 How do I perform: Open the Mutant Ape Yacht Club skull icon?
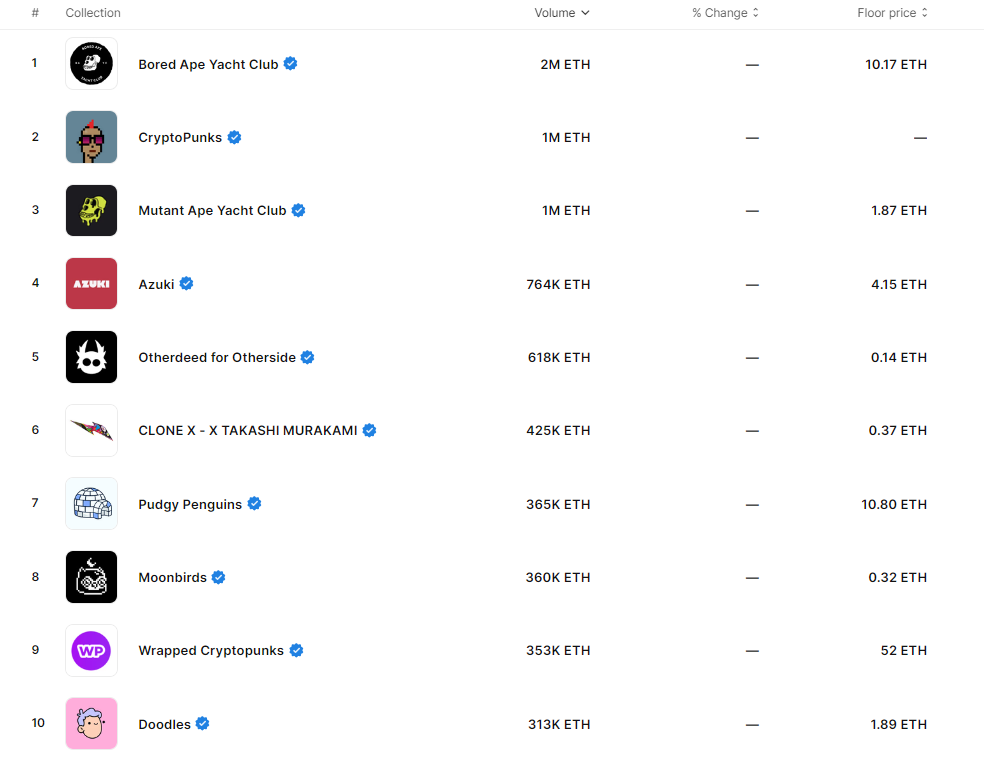(91, 210)
